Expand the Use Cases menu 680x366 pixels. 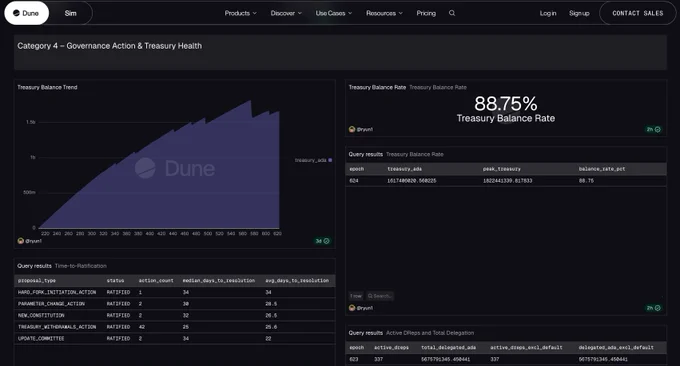[x=334, y=13]
